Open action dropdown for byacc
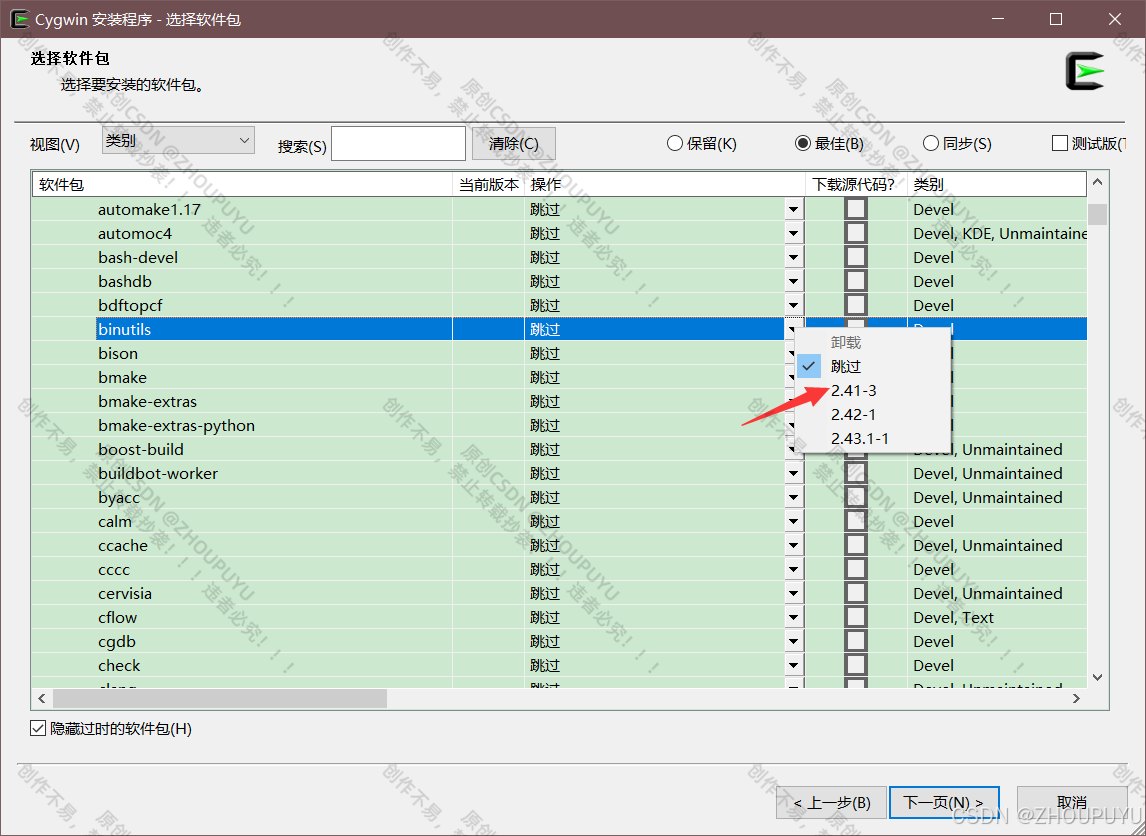Image resolution: width=1146 pixels, height=836 pixels. [x=794, y=498]
